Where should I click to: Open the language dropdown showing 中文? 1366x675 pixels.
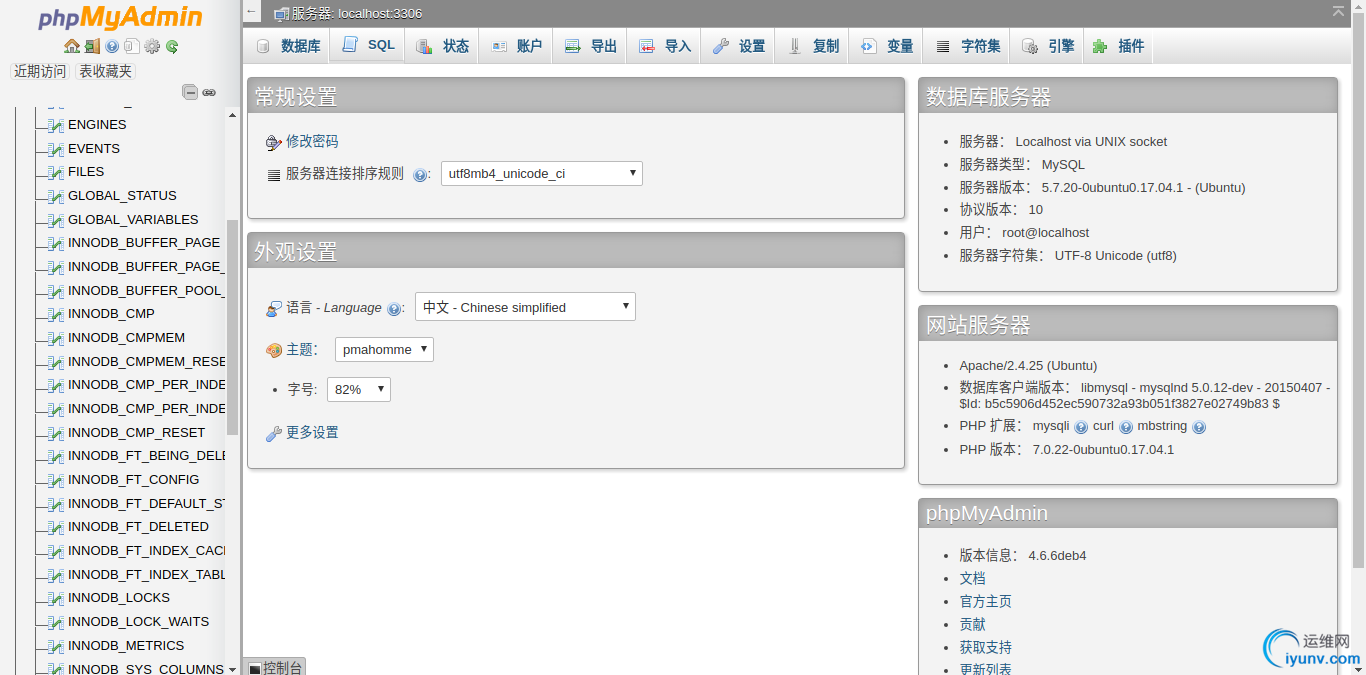[x=525, y=307]
